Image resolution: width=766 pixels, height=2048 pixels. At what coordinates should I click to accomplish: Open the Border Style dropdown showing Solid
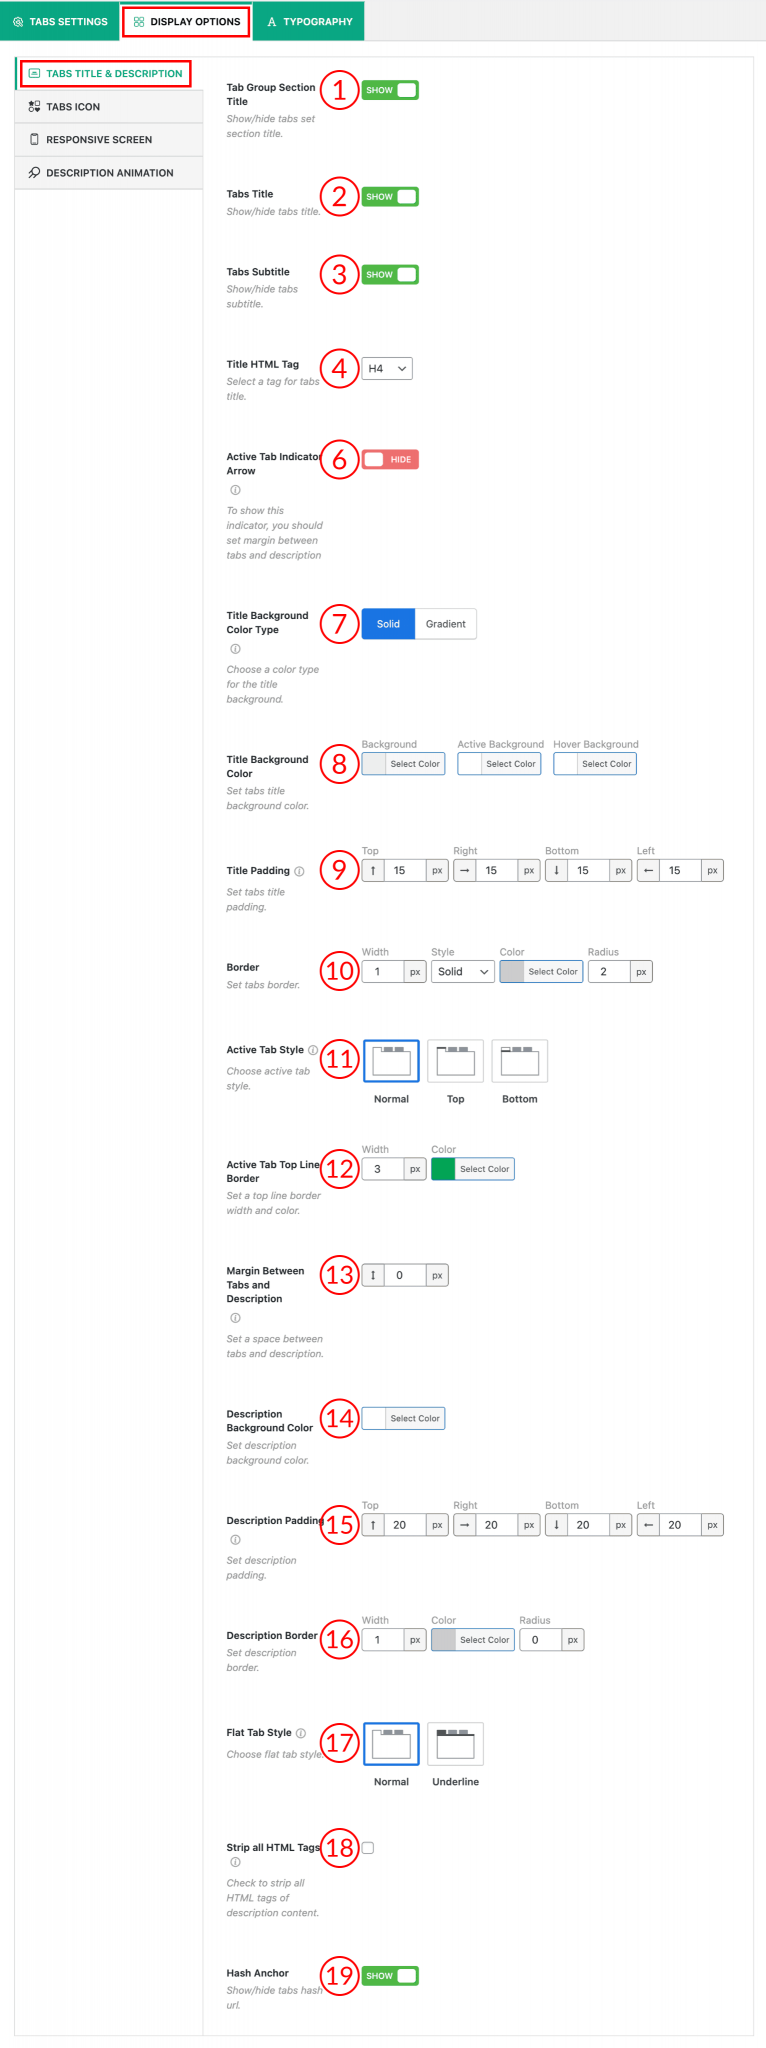462,971
